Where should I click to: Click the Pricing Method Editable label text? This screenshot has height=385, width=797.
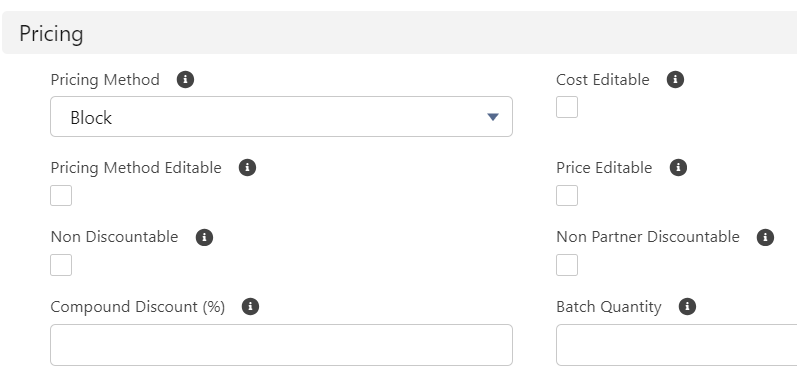coord(136,168)
